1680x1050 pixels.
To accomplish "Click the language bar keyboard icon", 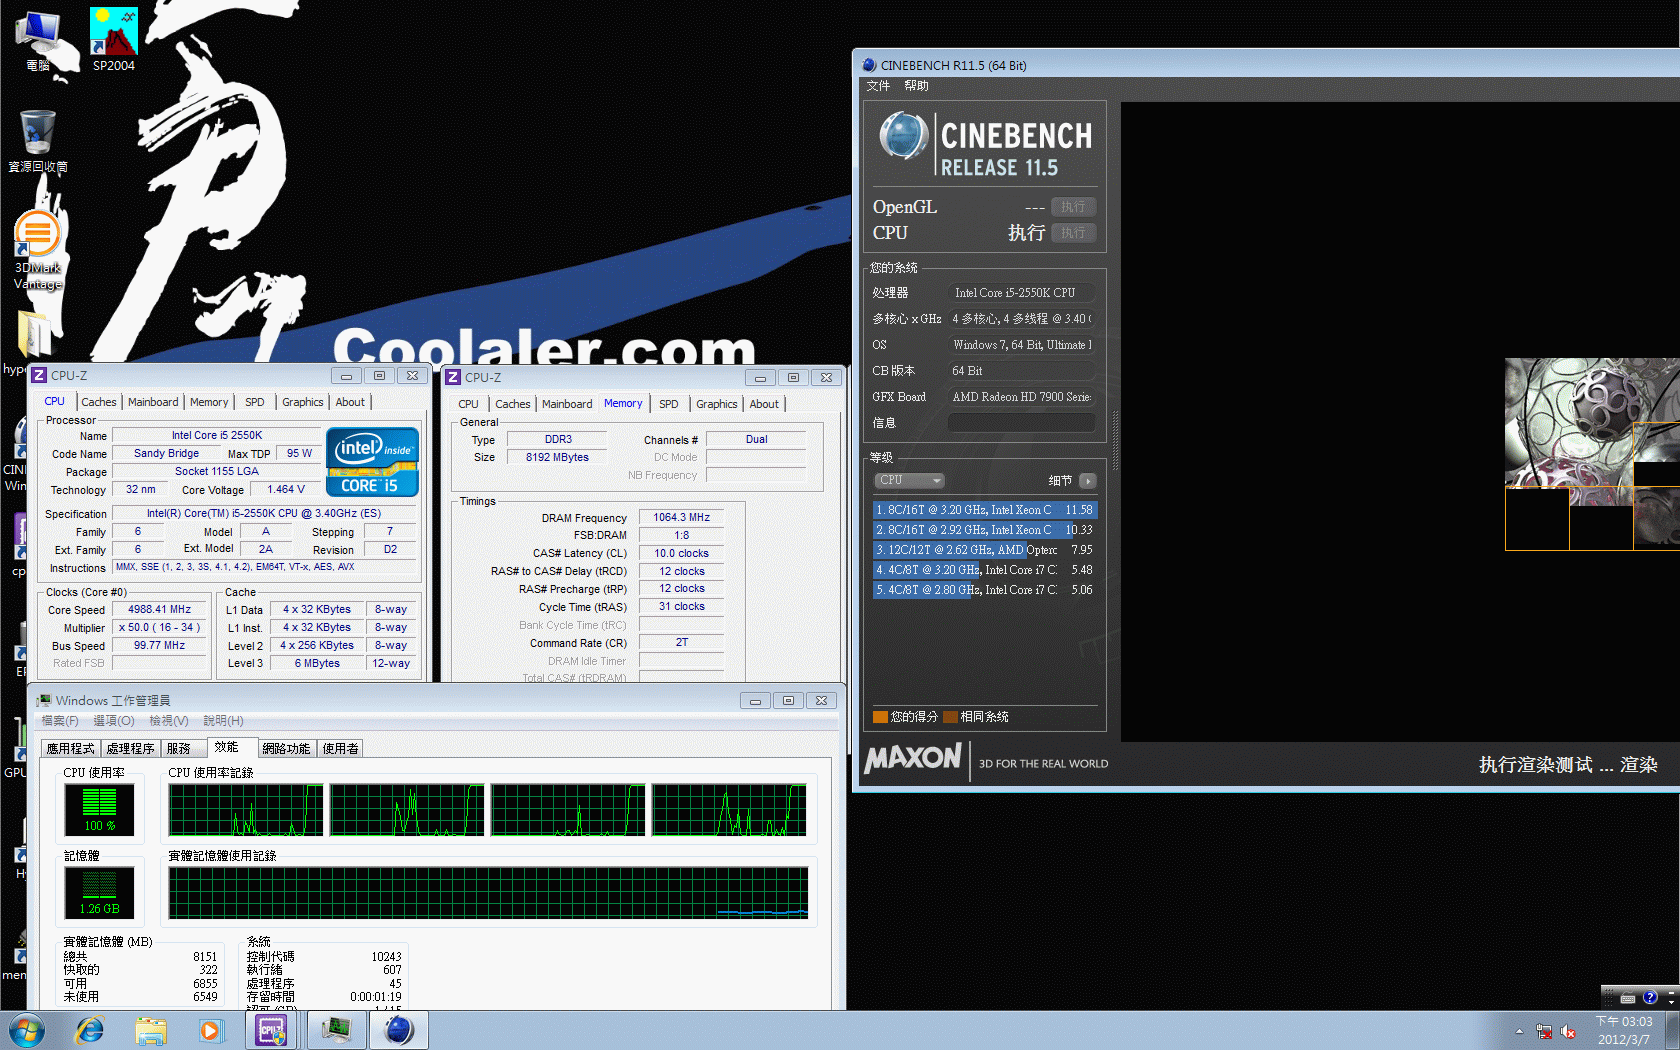I will (1627, 998).
